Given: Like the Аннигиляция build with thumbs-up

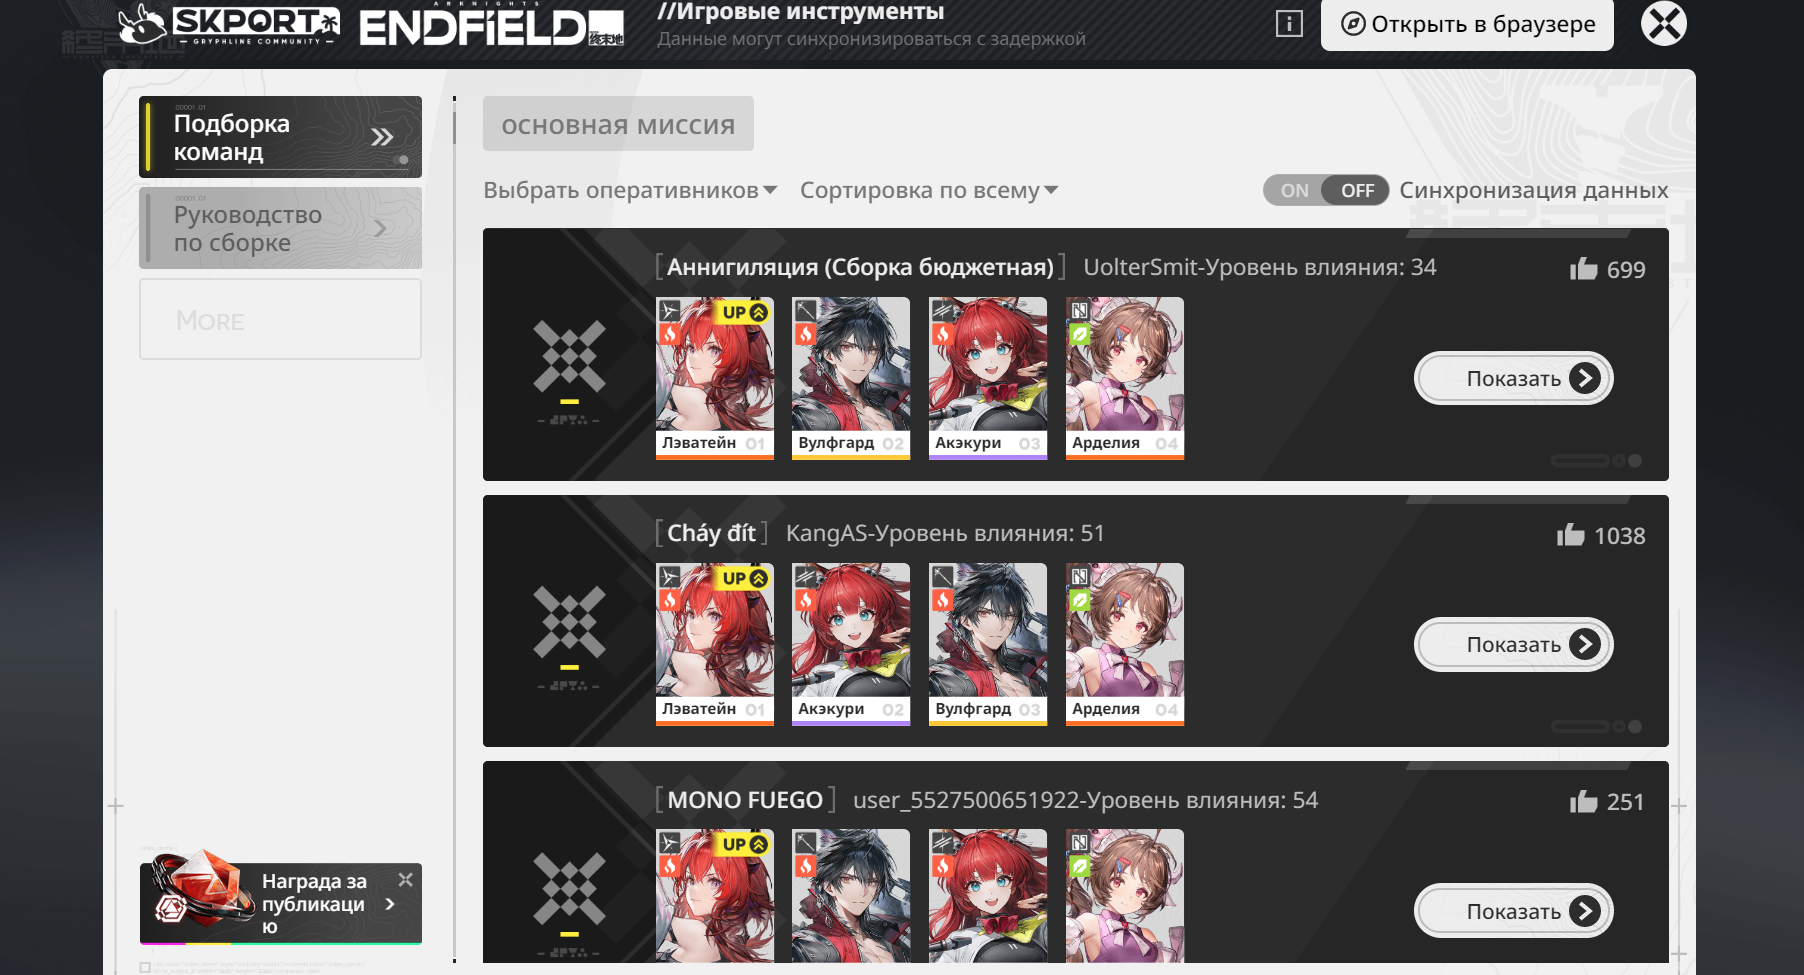Looking at the screenshot, I should point(1584,268).
